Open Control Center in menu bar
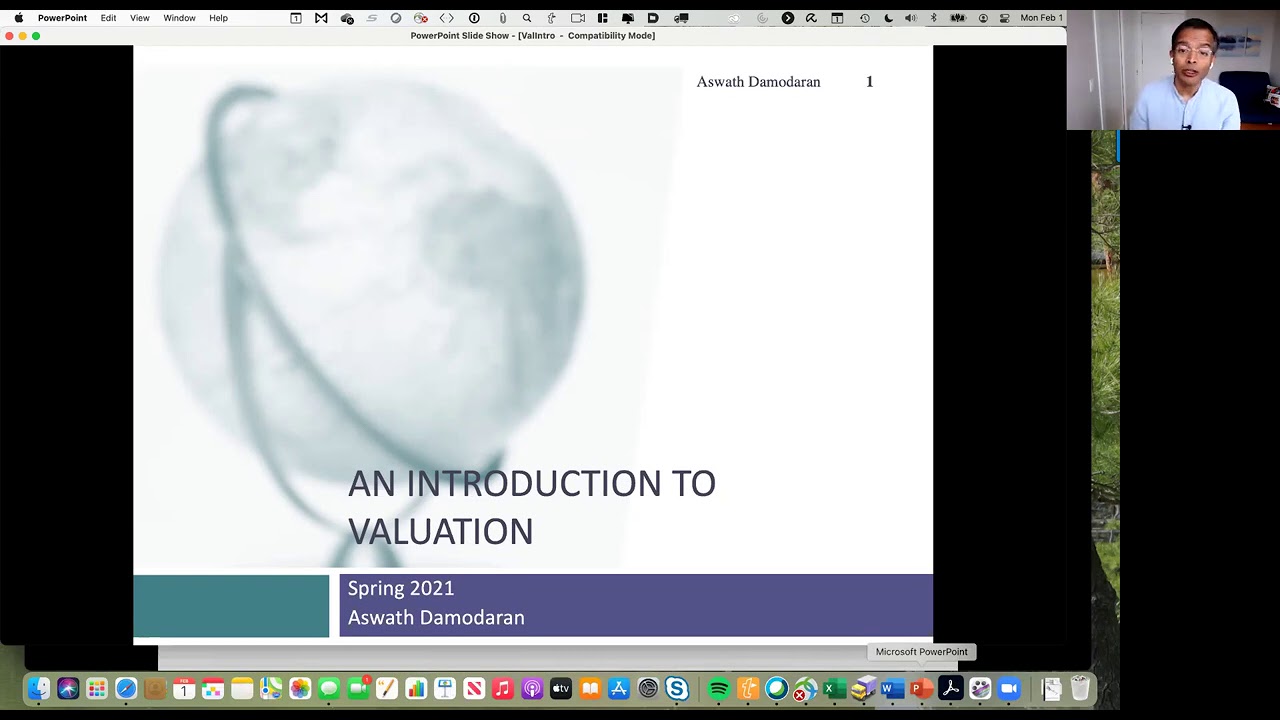Viewport: 1280px width, 720px height. coord(1005,18)
